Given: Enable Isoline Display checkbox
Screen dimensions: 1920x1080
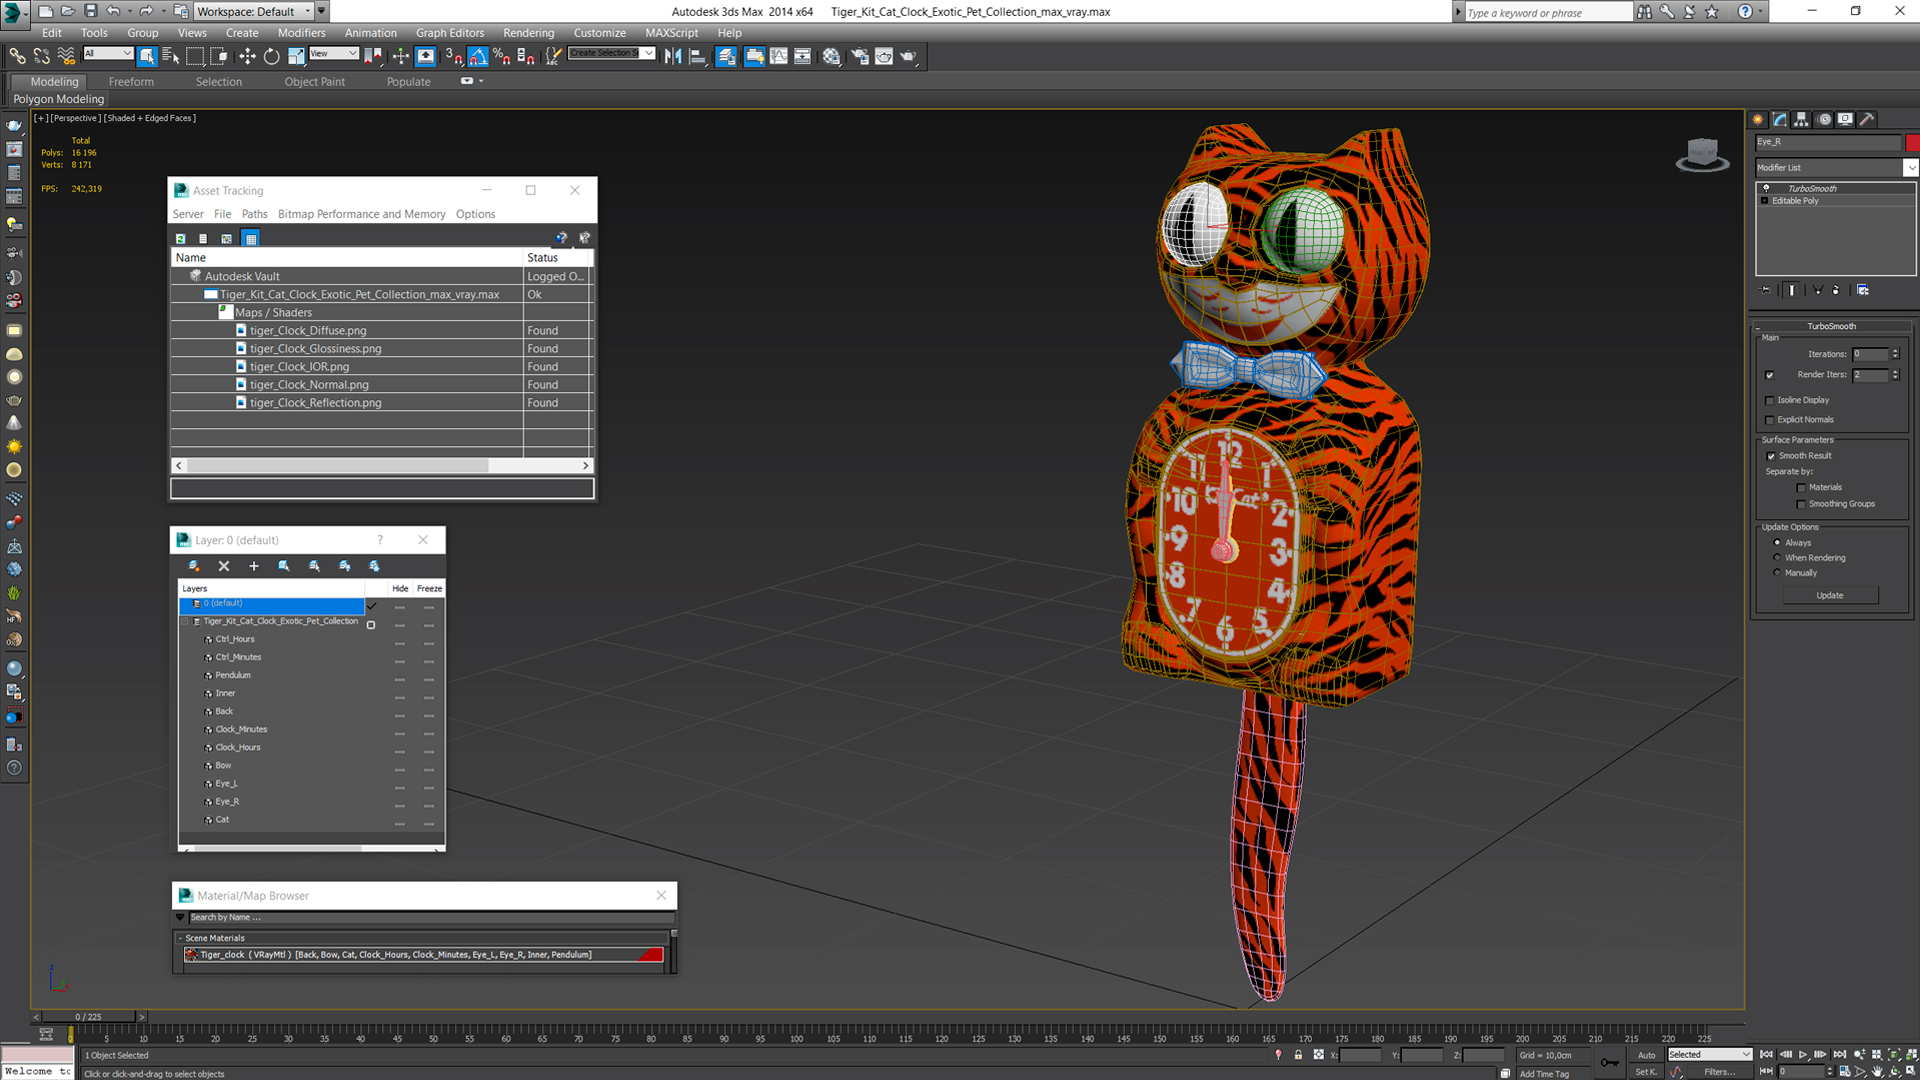Looking at the screenshot, I should coord(1770,400).
